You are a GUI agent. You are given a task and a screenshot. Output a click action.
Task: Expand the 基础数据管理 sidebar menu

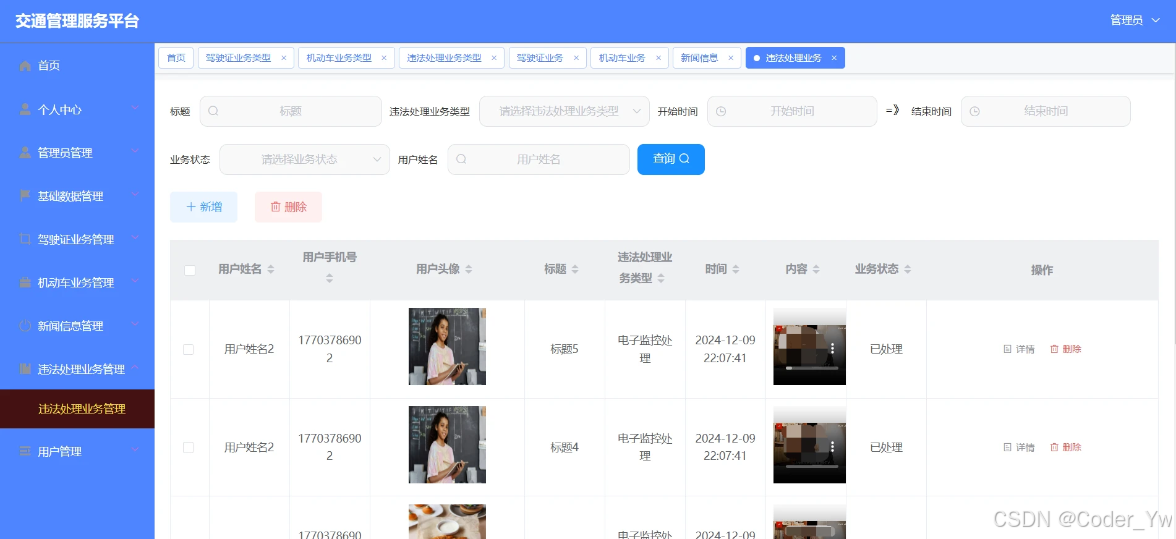pos(135,195)
